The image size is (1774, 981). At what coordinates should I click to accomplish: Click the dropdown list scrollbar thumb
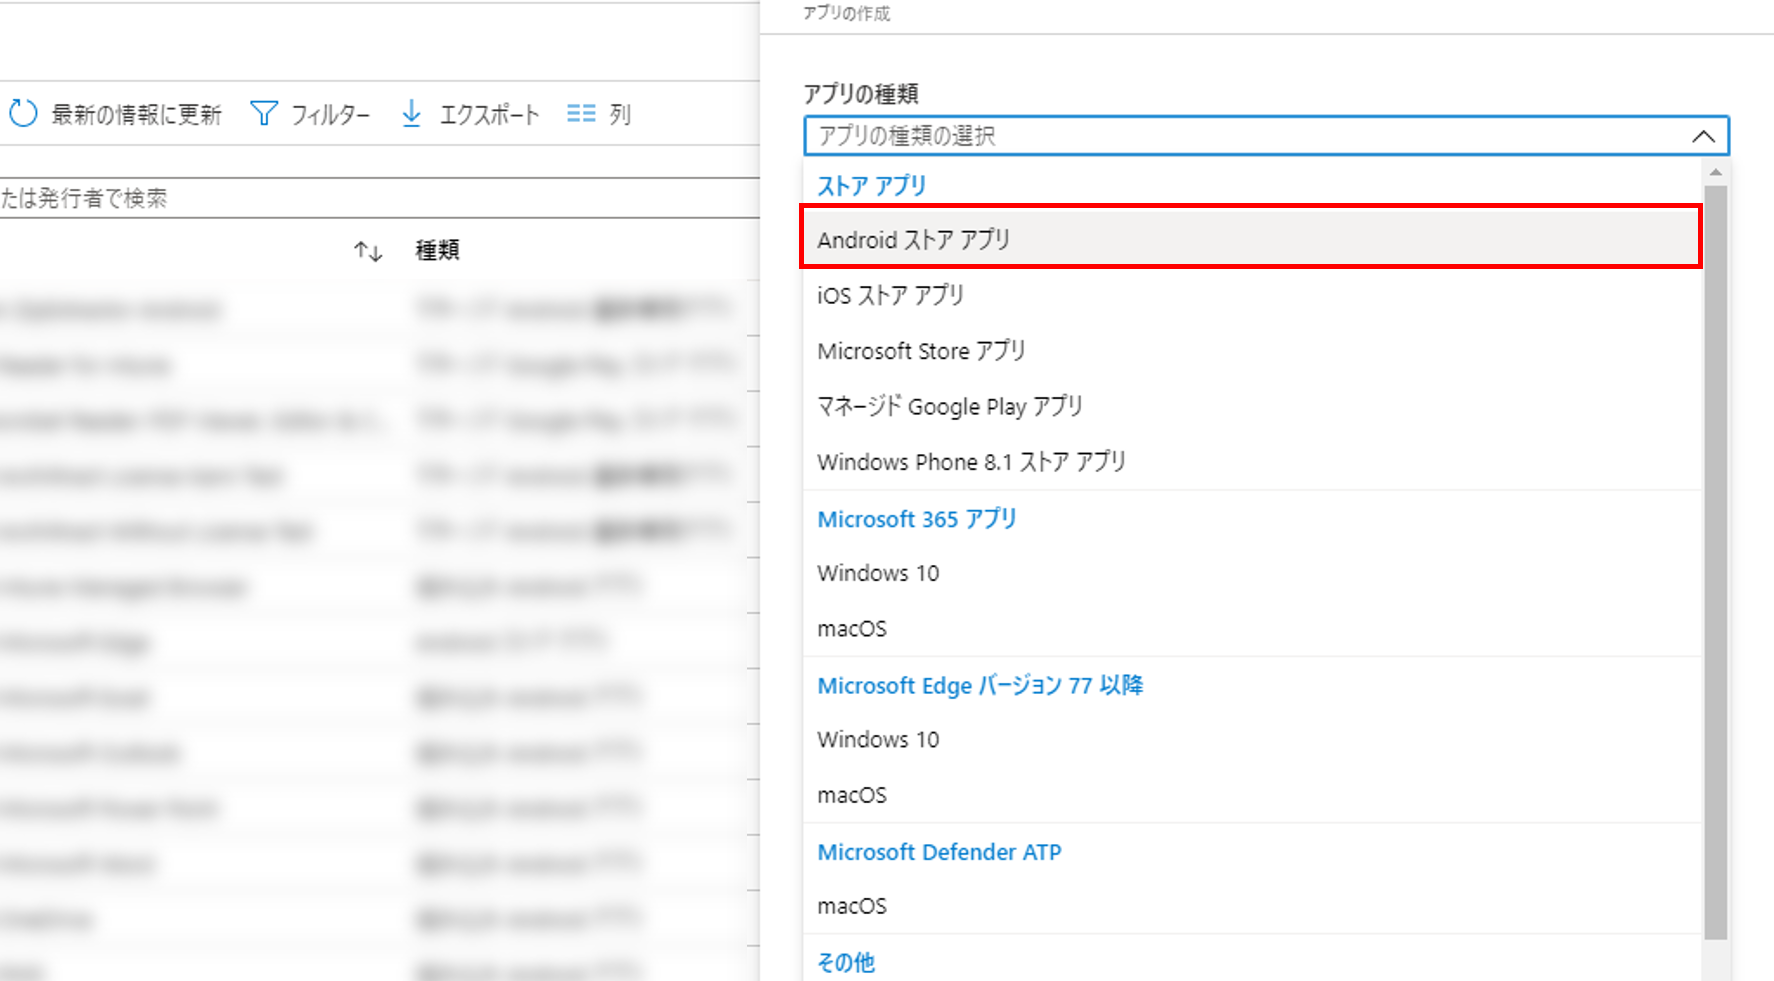click(1716, 560)
